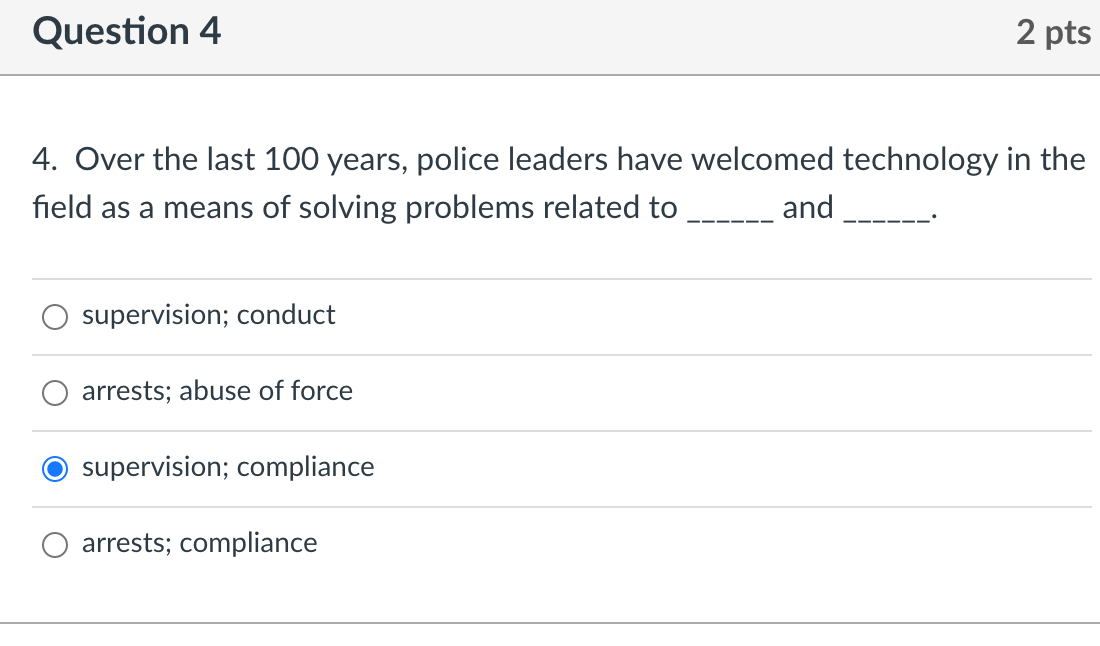Click the "supervision; compliance" answer text
Viewport: 1100px width, 646px height.
[228, 467]
